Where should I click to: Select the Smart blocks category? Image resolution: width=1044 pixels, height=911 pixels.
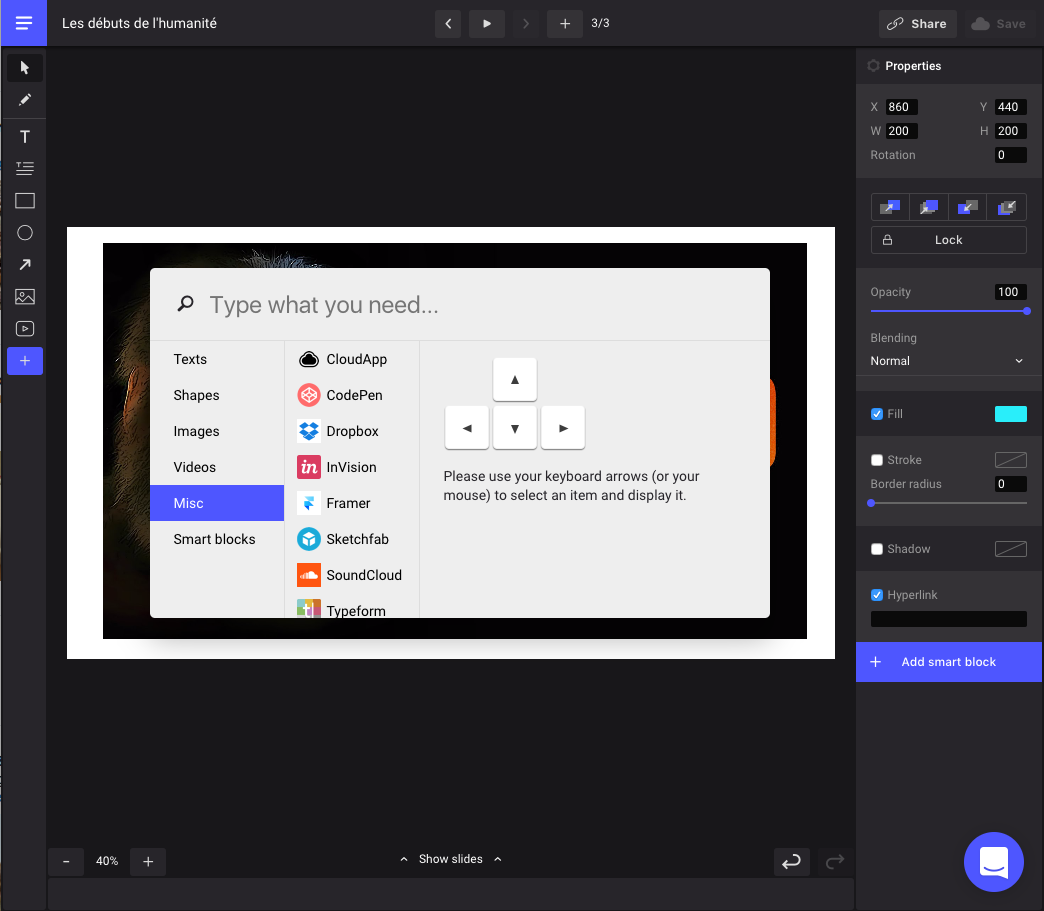pos(214,539)
